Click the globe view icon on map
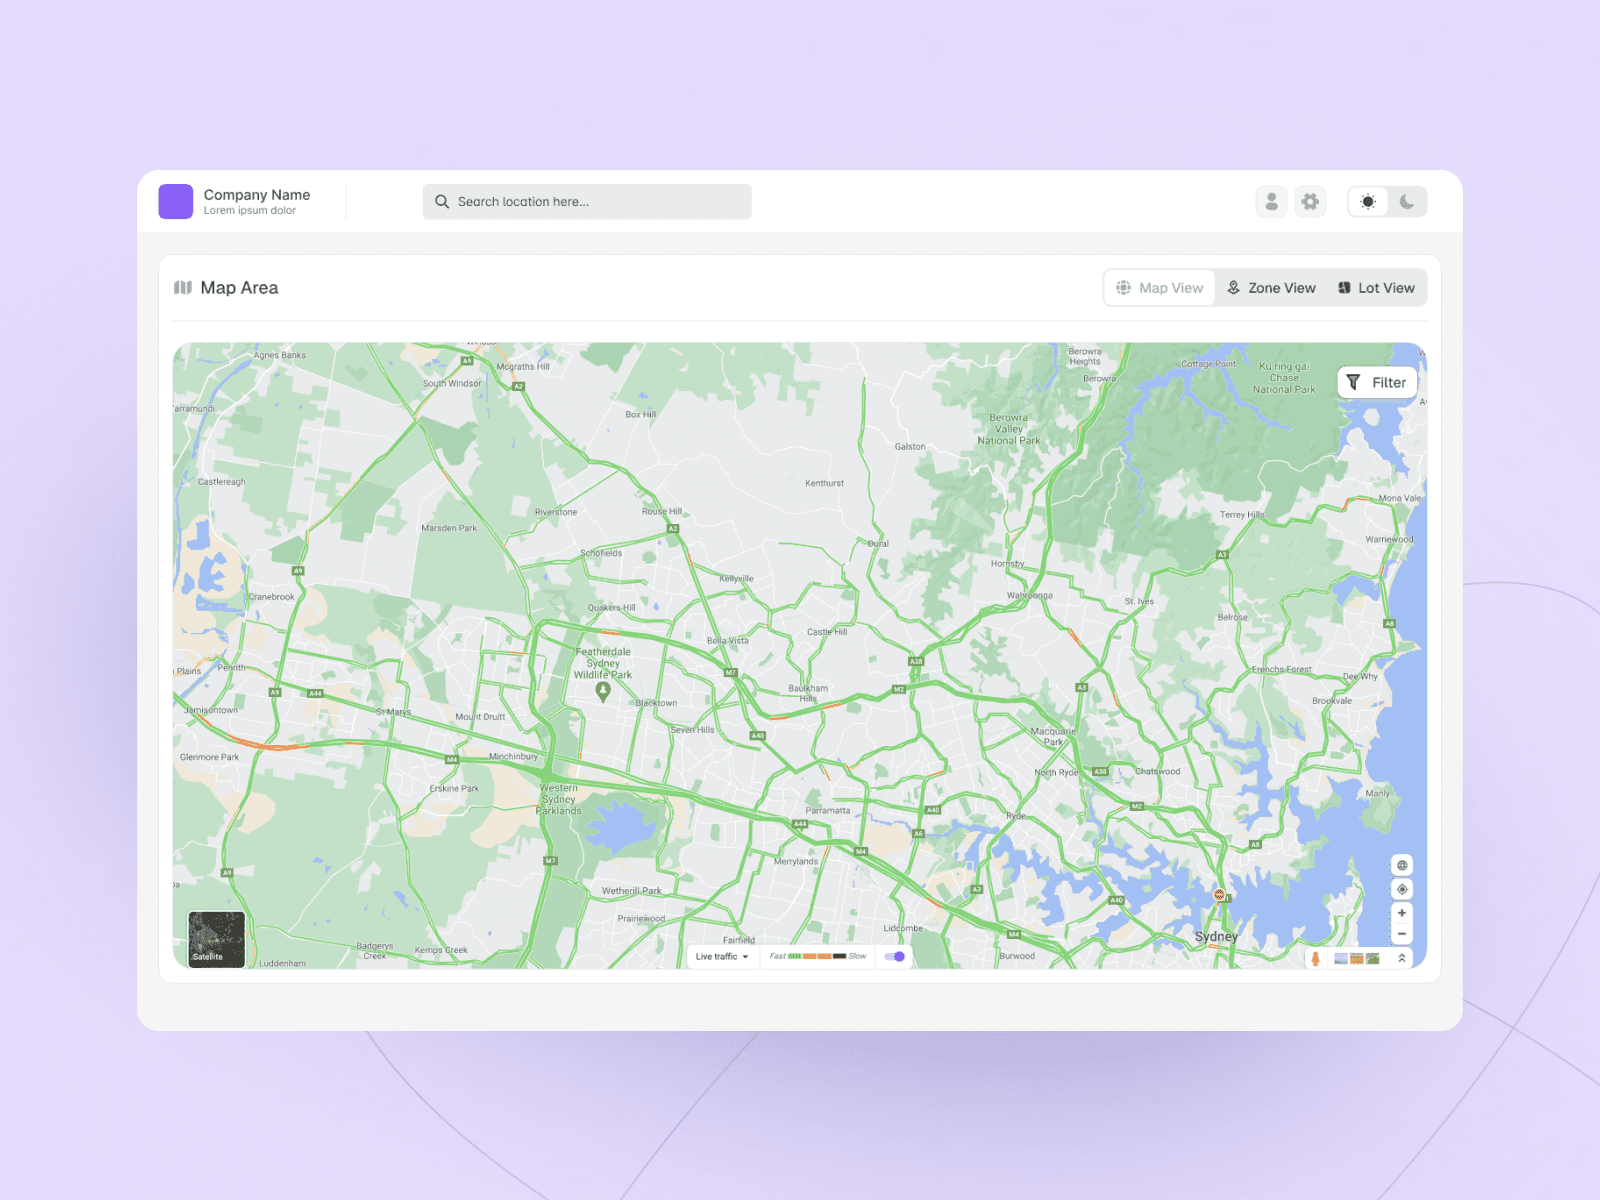This screenshot has width=1600, height=1200. tap(1402, 865)
